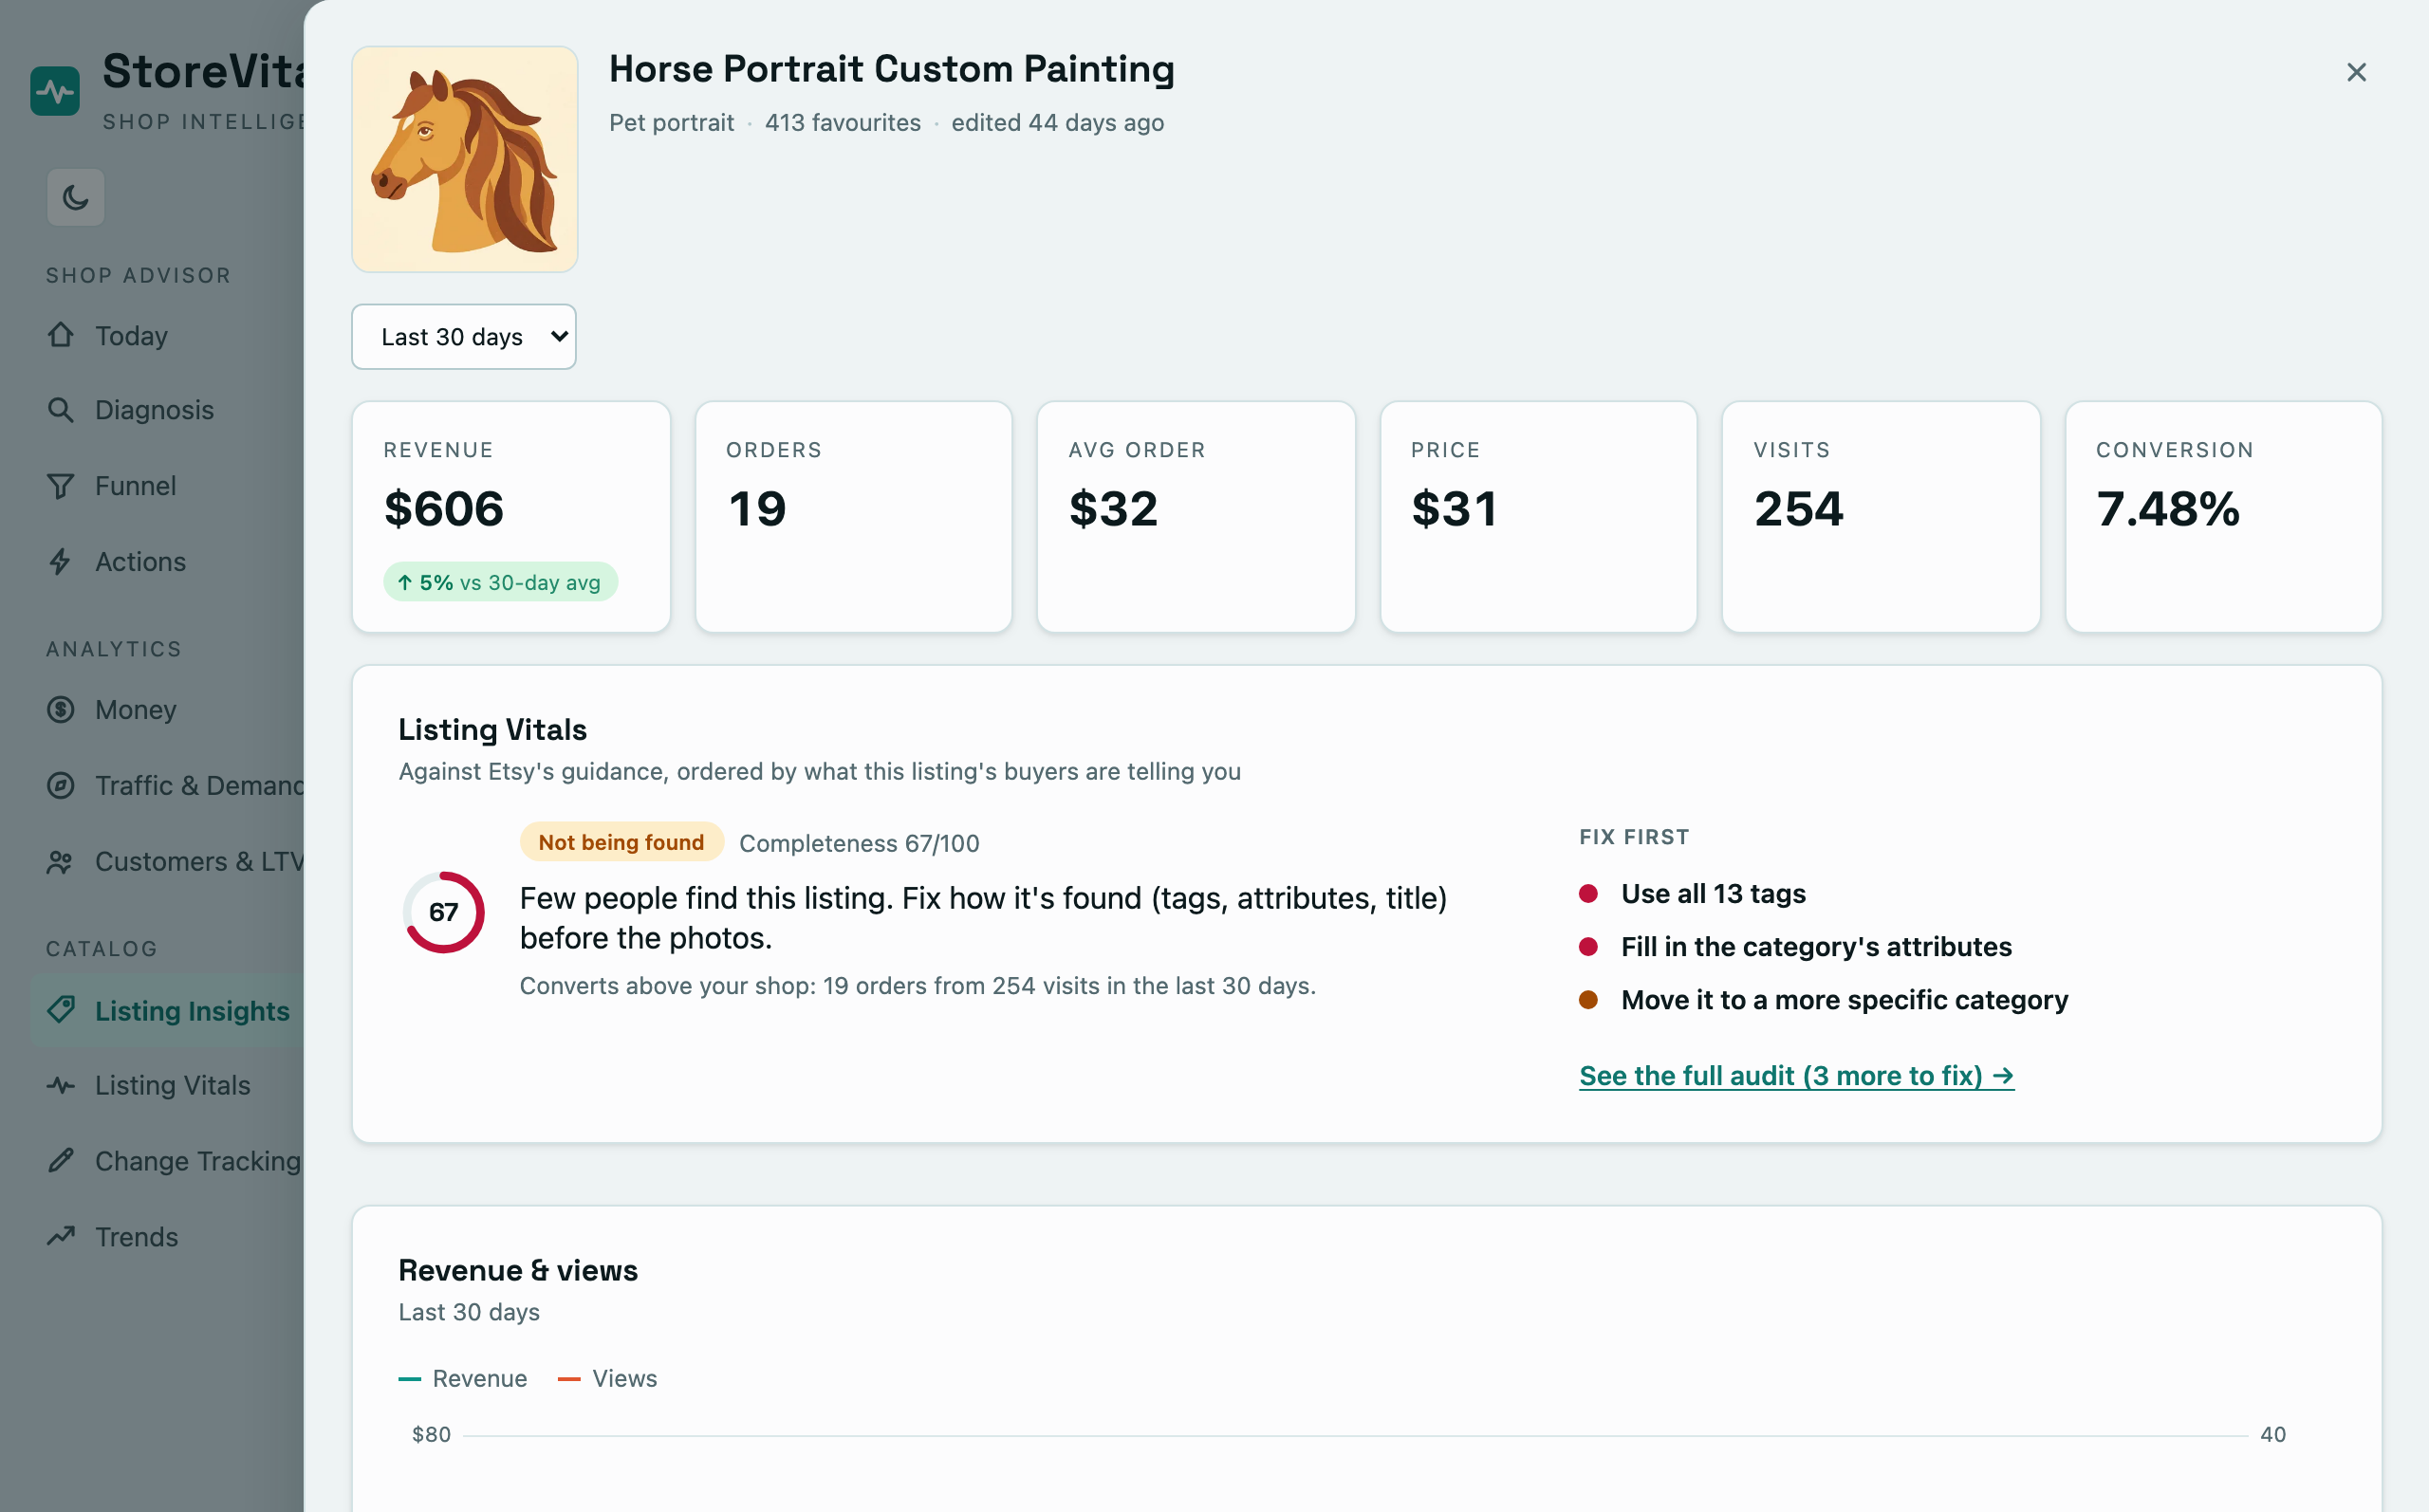
Task: Click orange bullet beside Move it item
Action: [1588, 1000]
